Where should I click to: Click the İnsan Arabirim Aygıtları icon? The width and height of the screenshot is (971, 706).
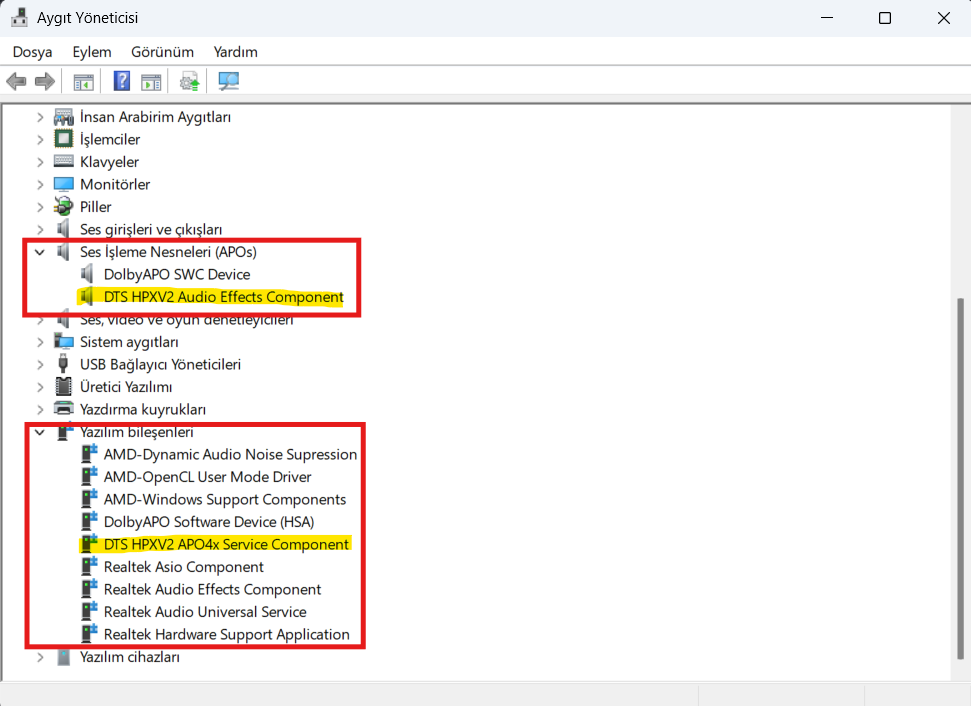[64, 116]
